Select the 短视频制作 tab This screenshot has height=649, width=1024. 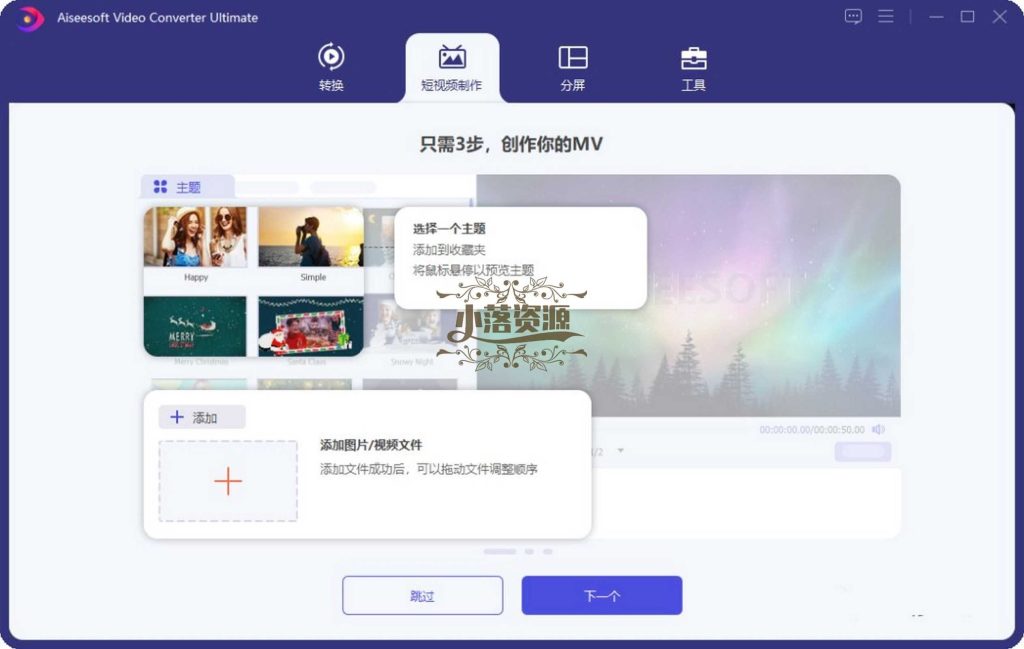(x=452, y=68)
